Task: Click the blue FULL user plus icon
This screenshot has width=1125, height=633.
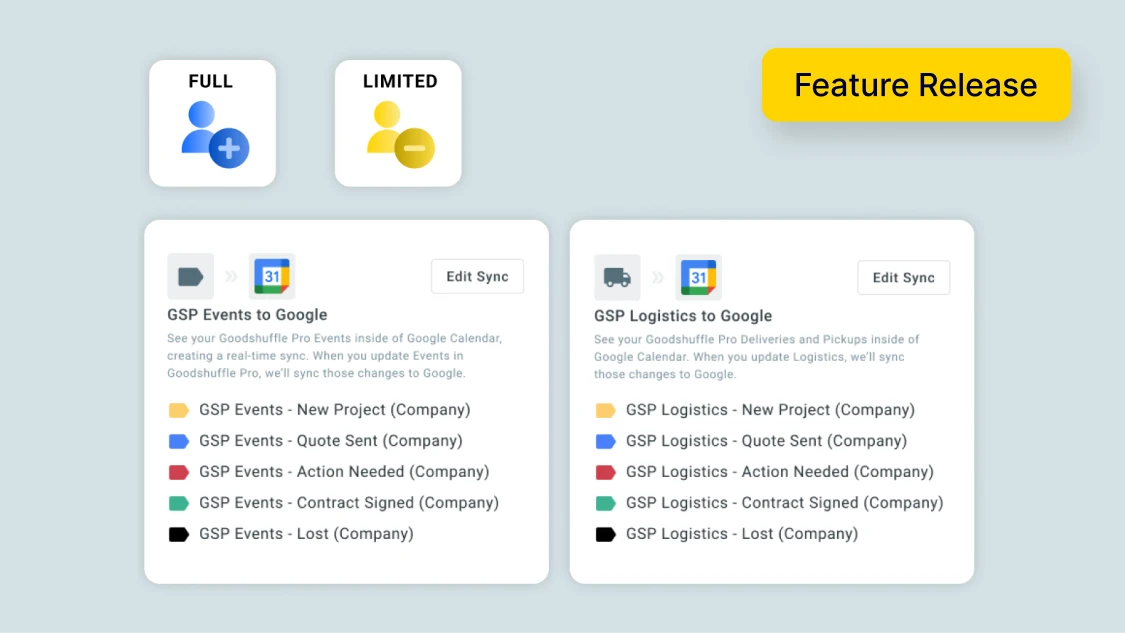Action: click(215, 135)
